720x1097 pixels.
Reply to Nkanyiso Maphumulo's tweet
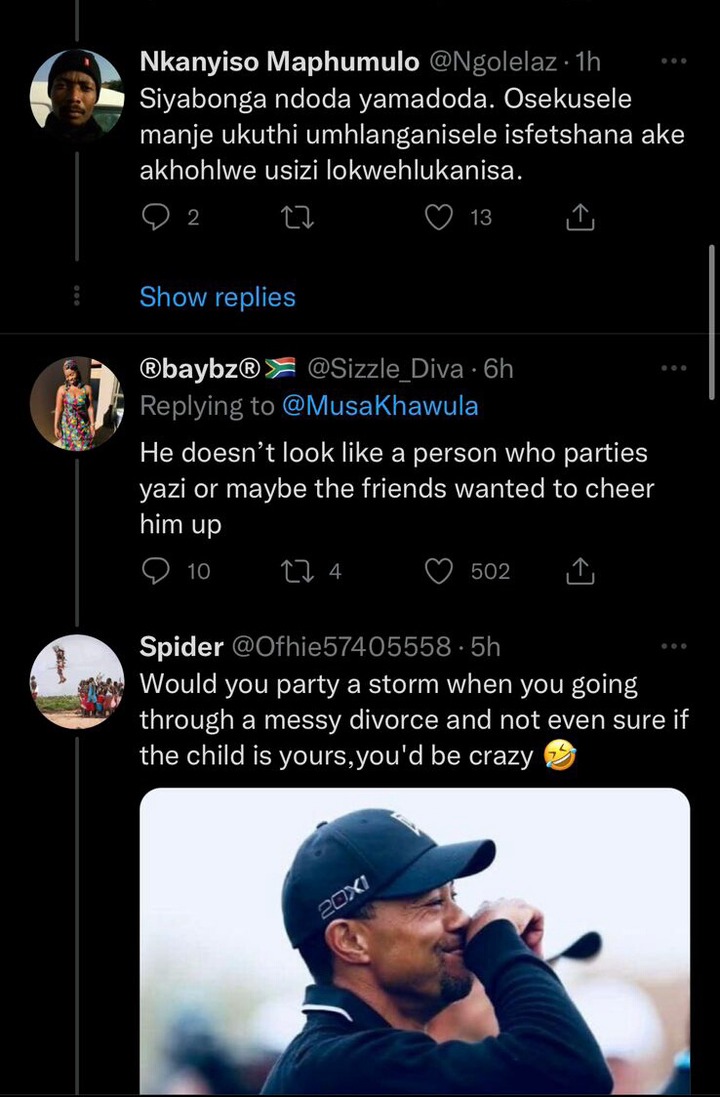155,218
